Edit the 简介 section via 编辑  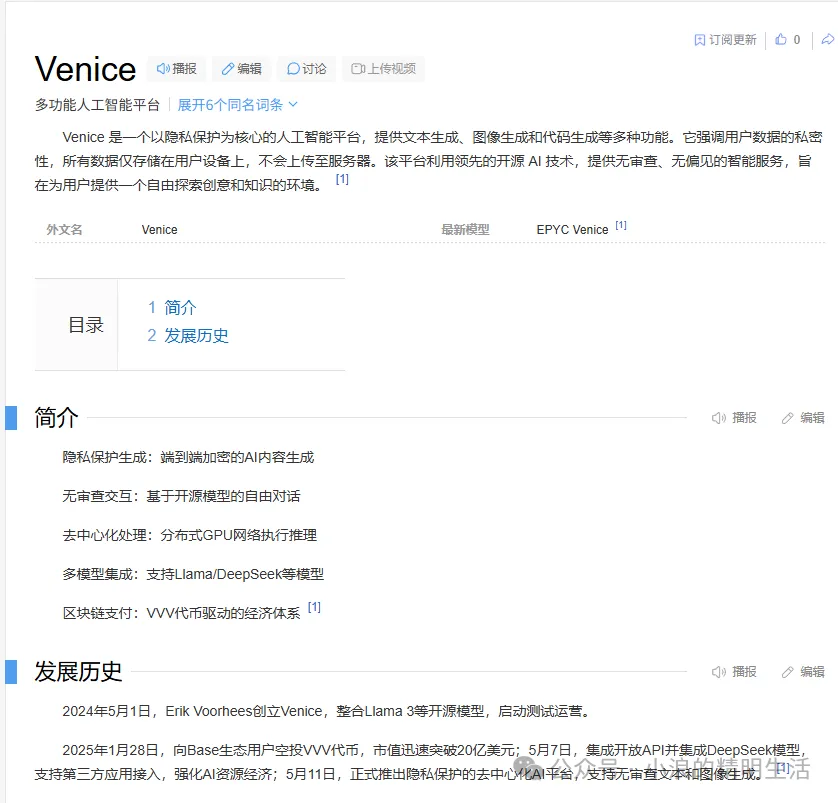coord(803,418)
